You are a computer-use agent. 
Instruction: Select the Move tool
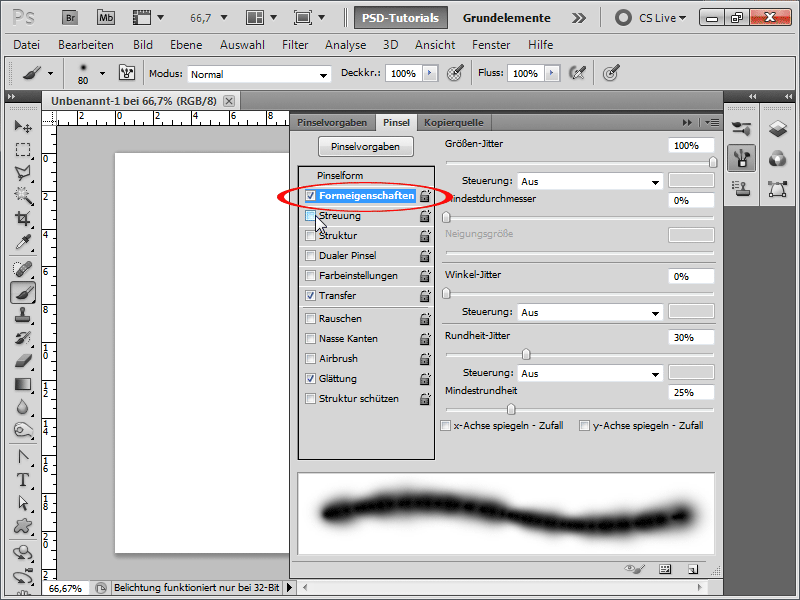tap(23, 126)
